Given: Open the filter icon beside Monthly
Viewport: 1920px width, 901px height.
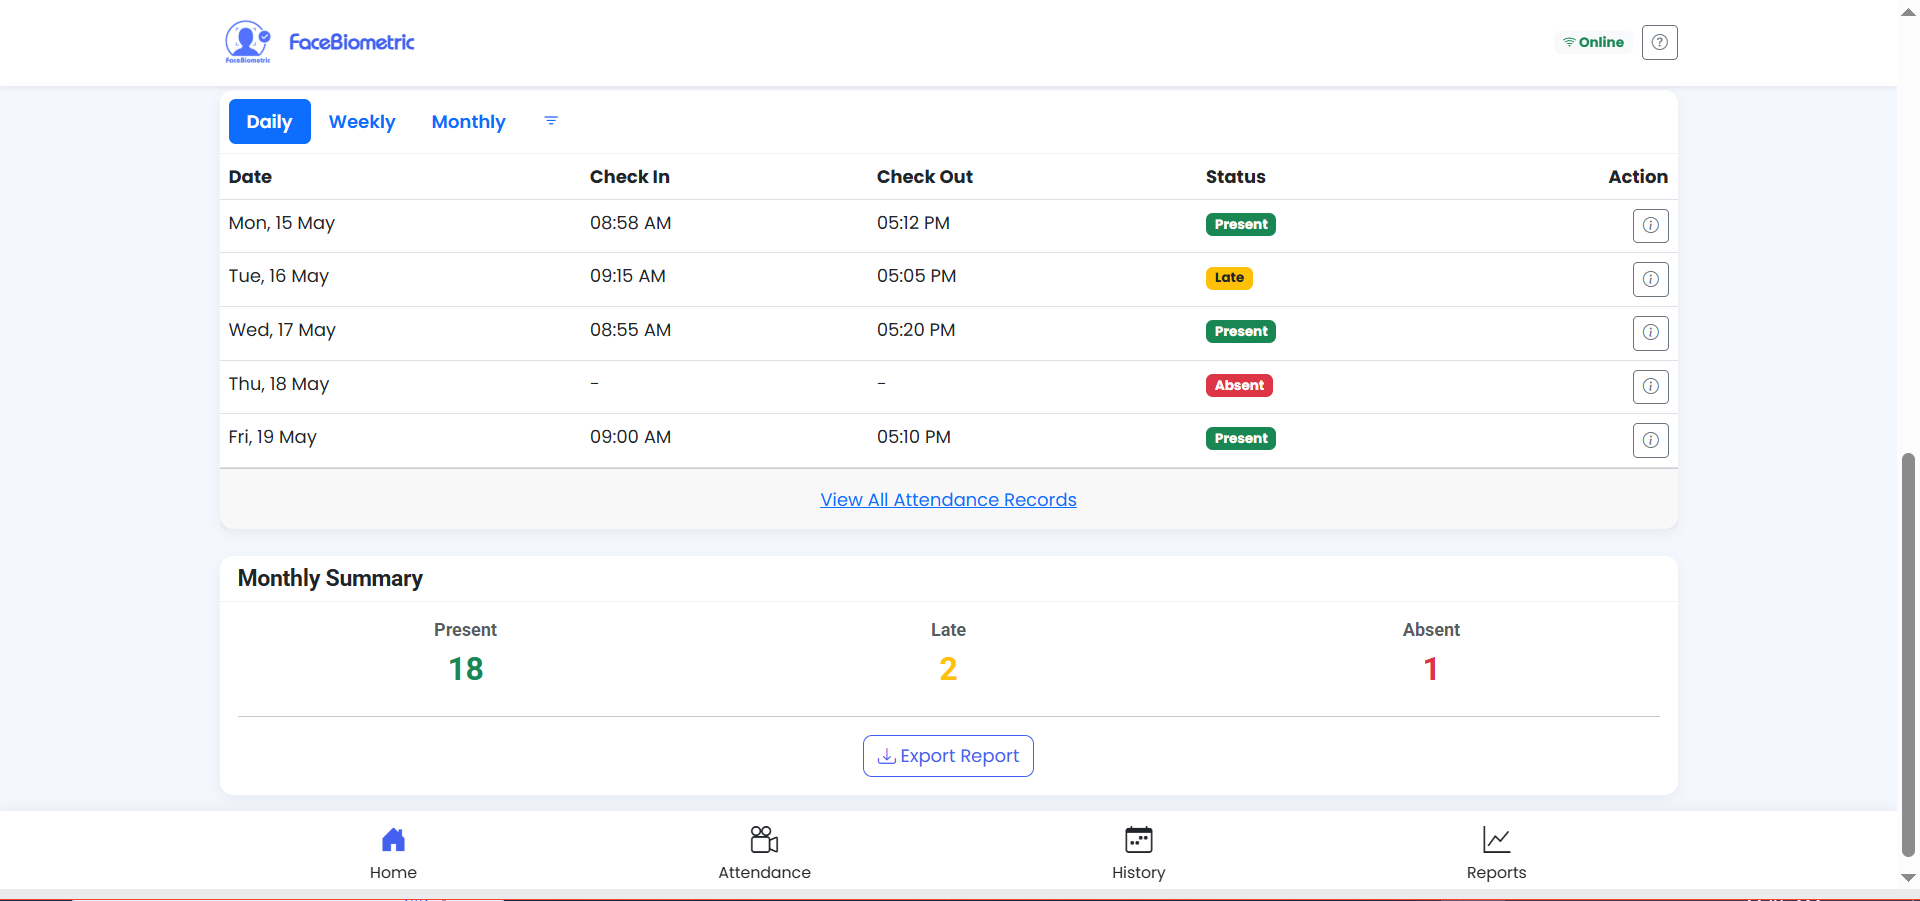Looking at the screenshot, I should [x=551, y=121].
